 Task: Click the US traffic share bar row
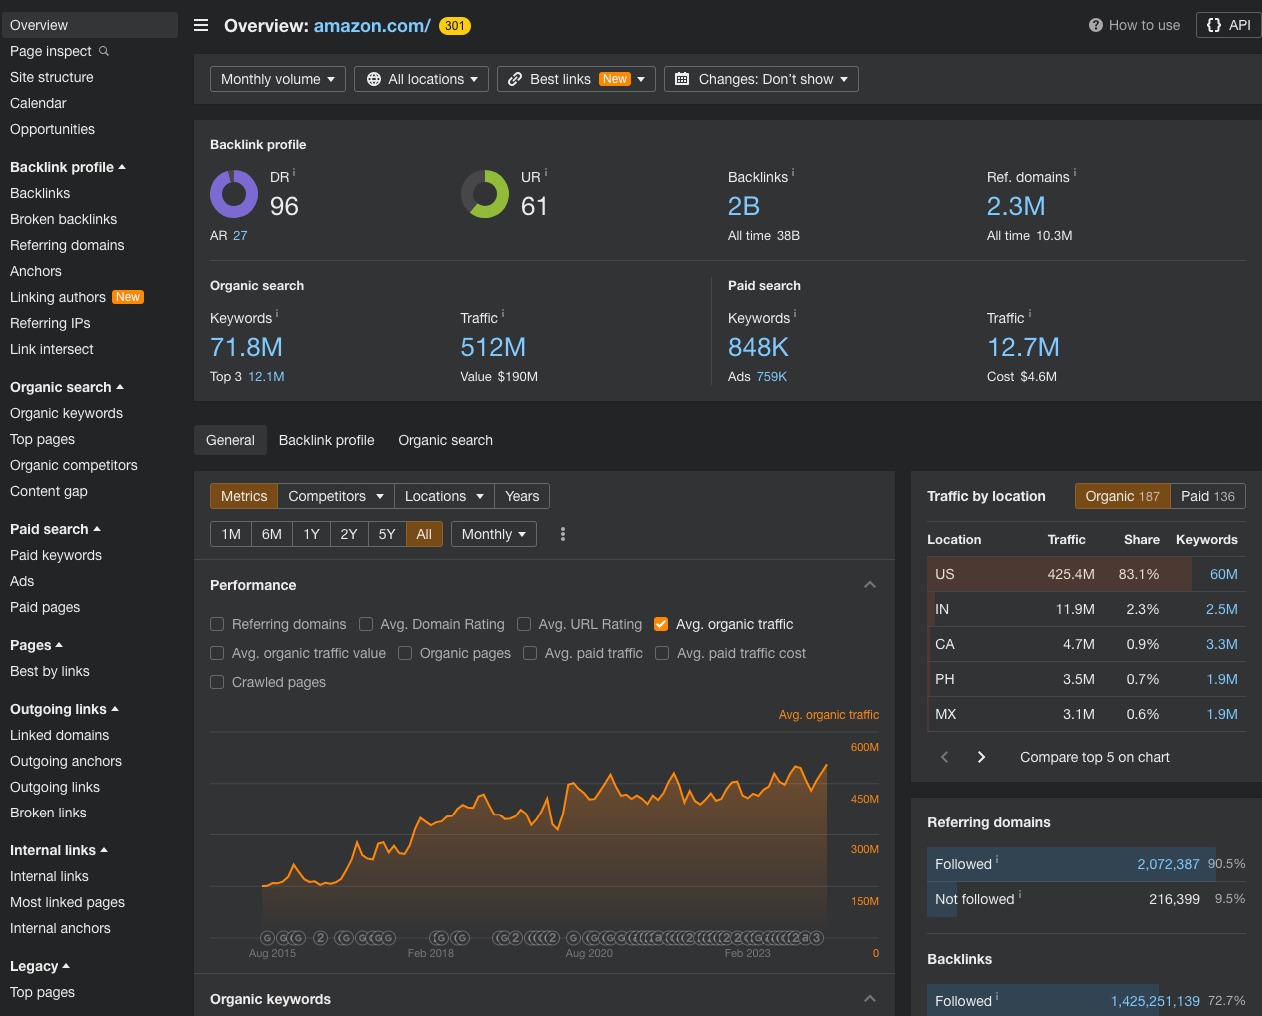coord(1086,574)
